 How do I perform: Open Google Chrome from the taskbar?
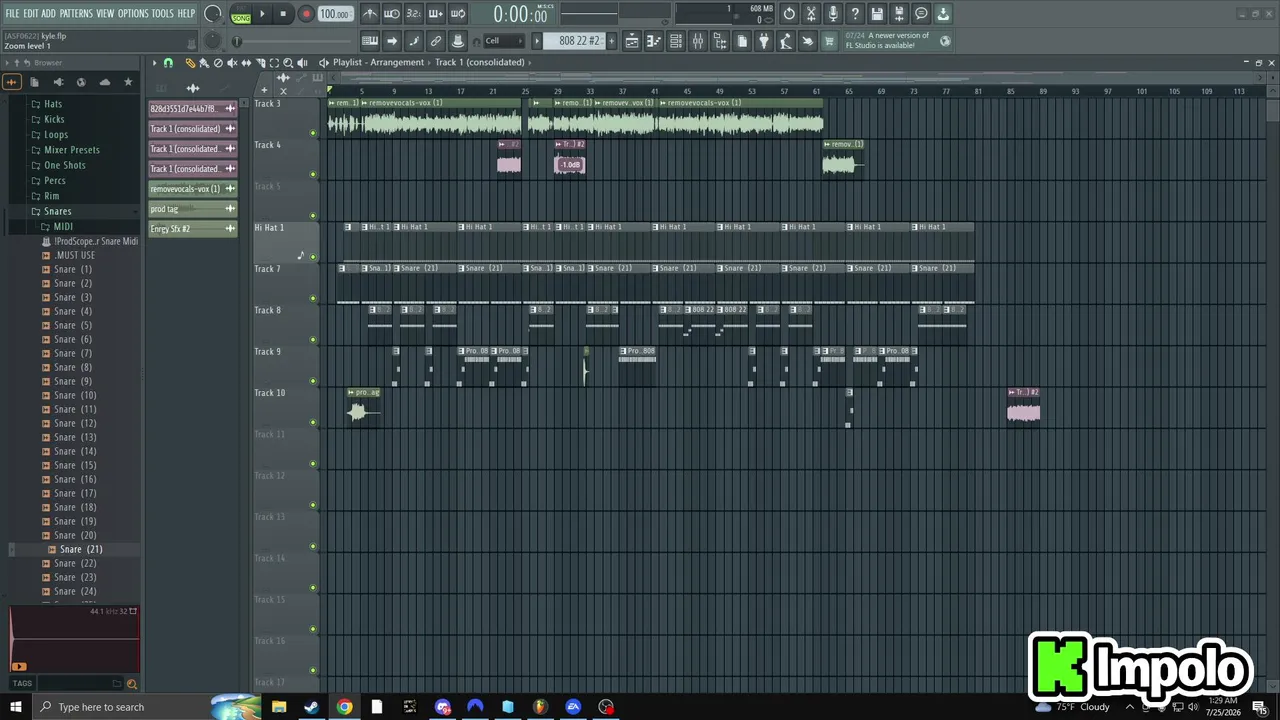344,707
